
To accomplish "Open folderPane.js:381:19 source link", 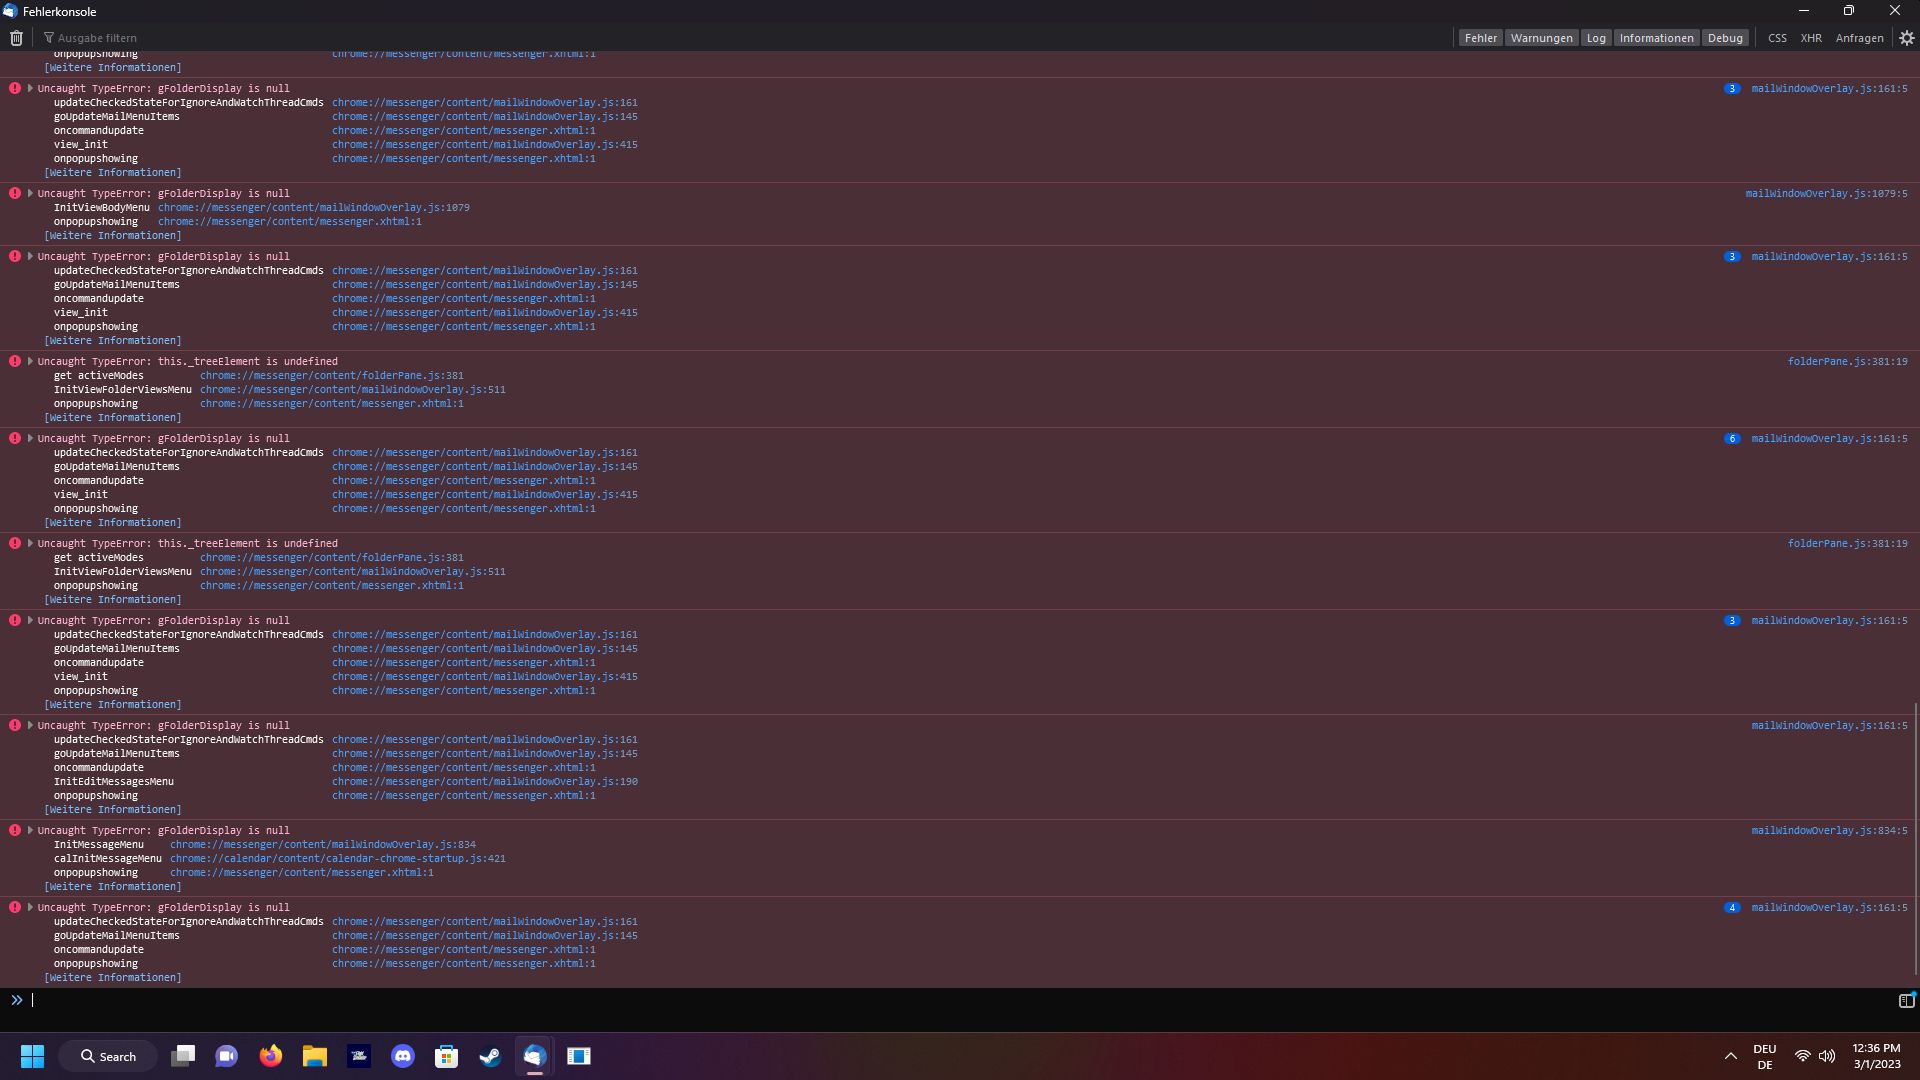I will (1847, 361).
